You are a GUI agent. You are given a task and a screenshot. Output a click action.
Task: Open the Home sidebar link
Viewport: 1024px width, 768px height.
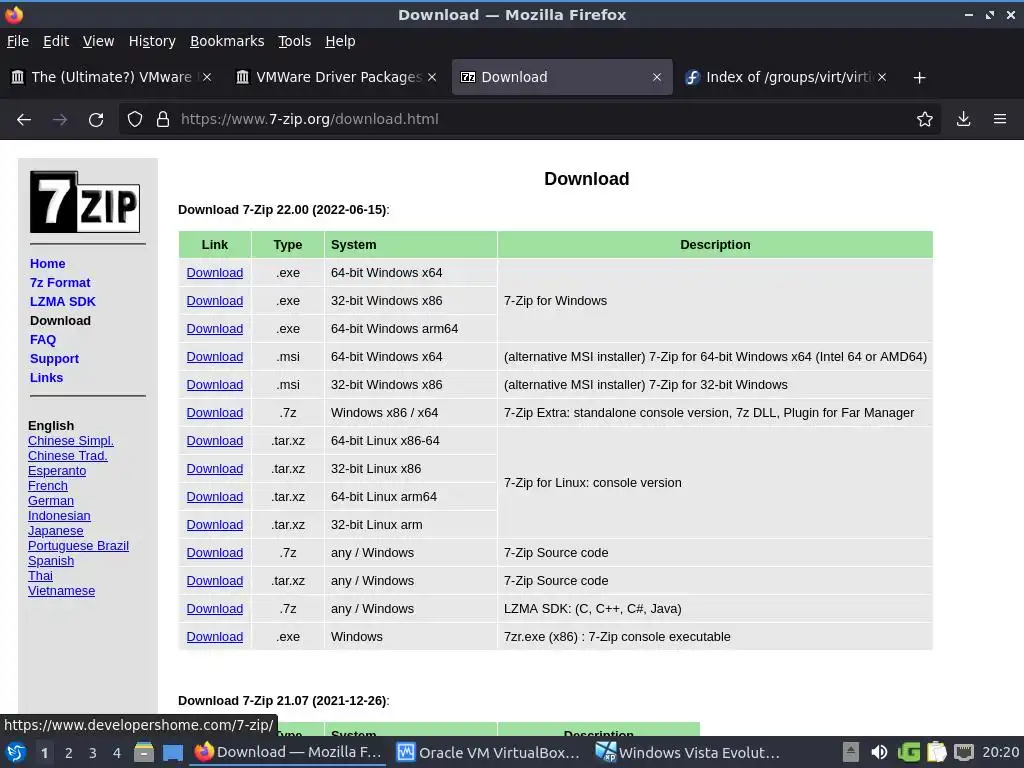tap(48, 264)
